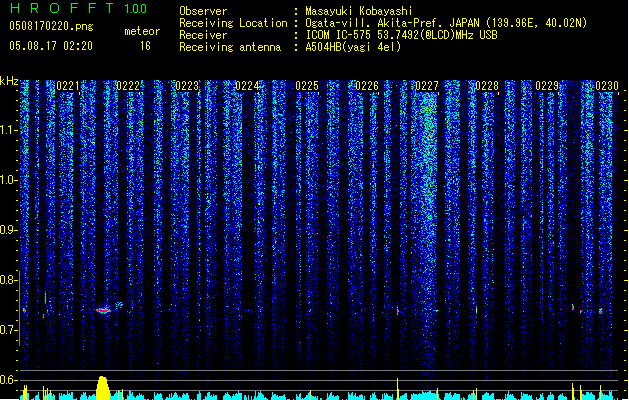Click the large yellow power peak near 0222
This screenshot has height=400, width=629.
(103, 388)
